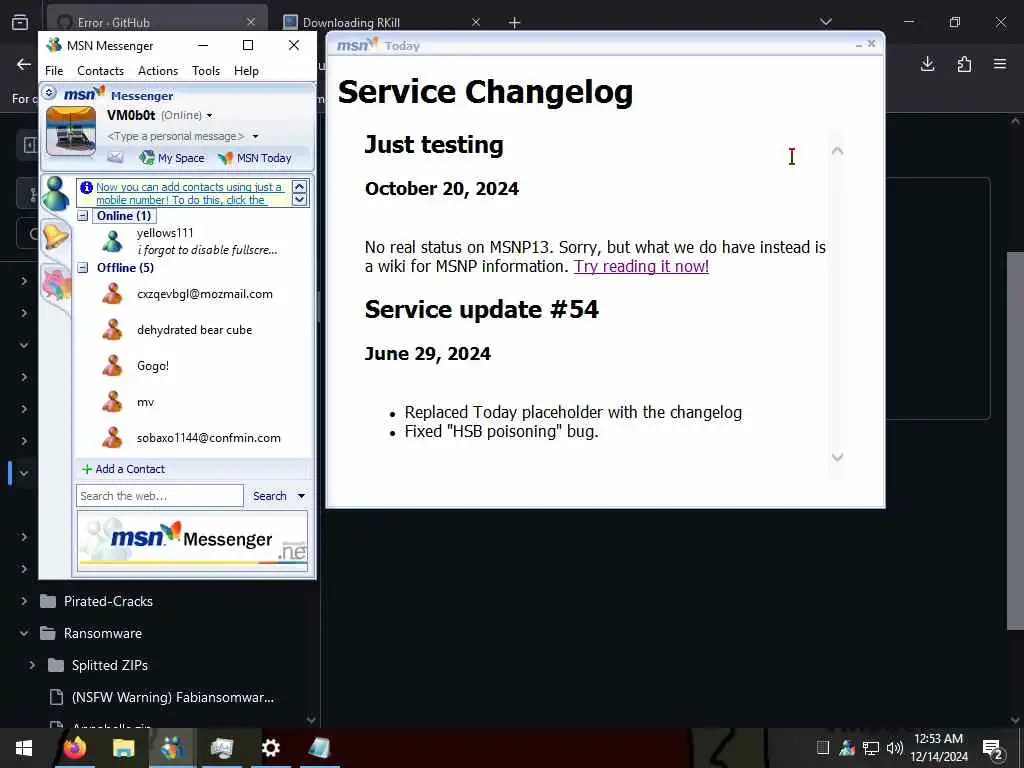Close the MSN Today window
Image resolution: width=1024 pixels, height=768 pixels.
pyautogui.click(x=871, y=44)
